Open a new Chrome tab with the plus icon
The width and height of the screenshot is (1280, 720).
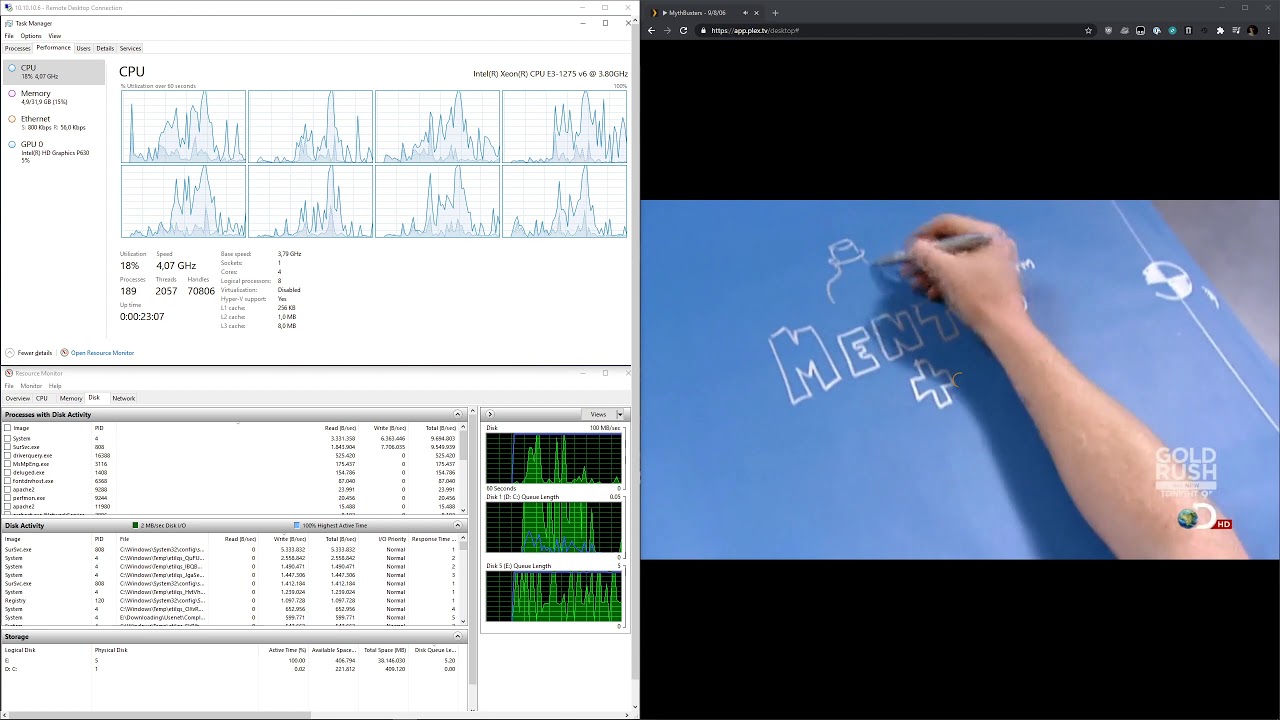(775, 13)
